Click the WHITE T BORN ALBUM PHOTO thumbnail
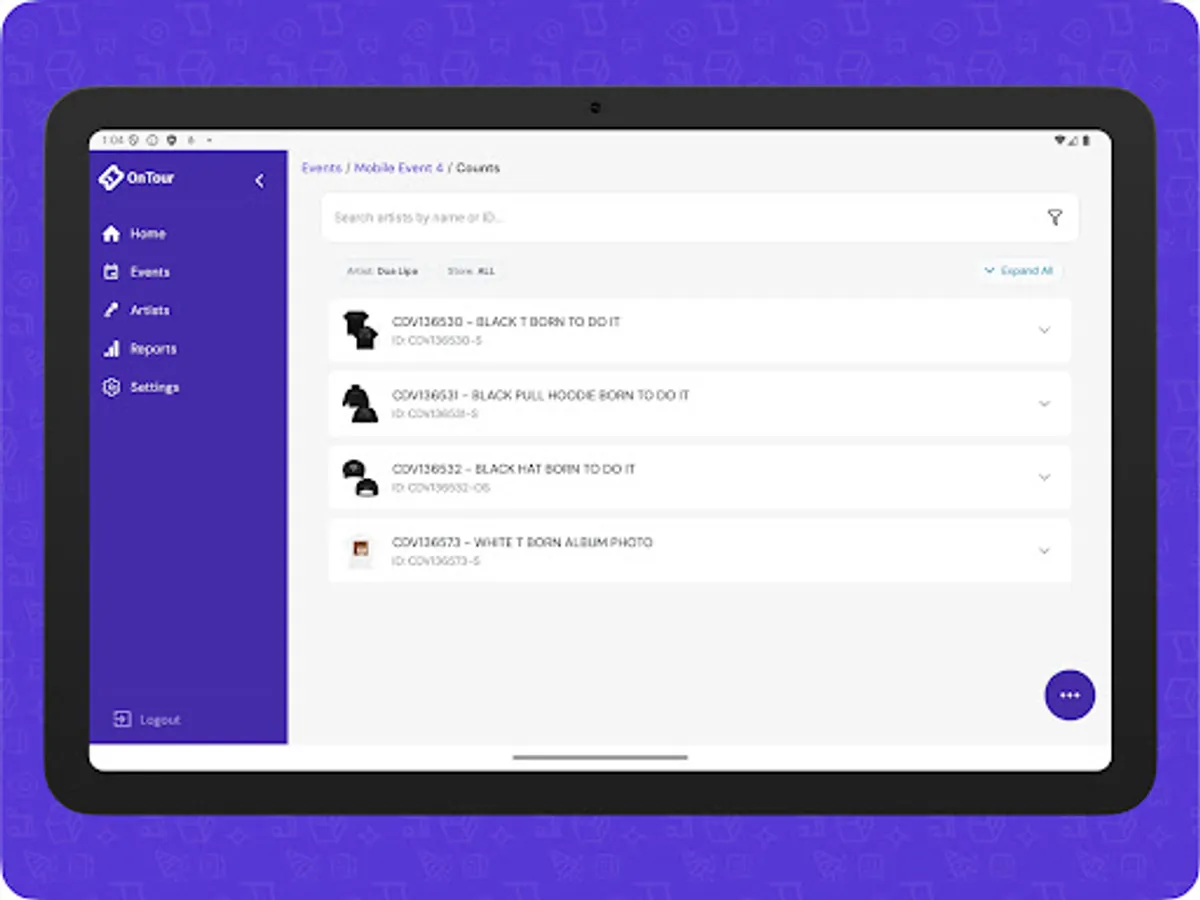The width and height of the screenshot is (1200, 900). 360,550
